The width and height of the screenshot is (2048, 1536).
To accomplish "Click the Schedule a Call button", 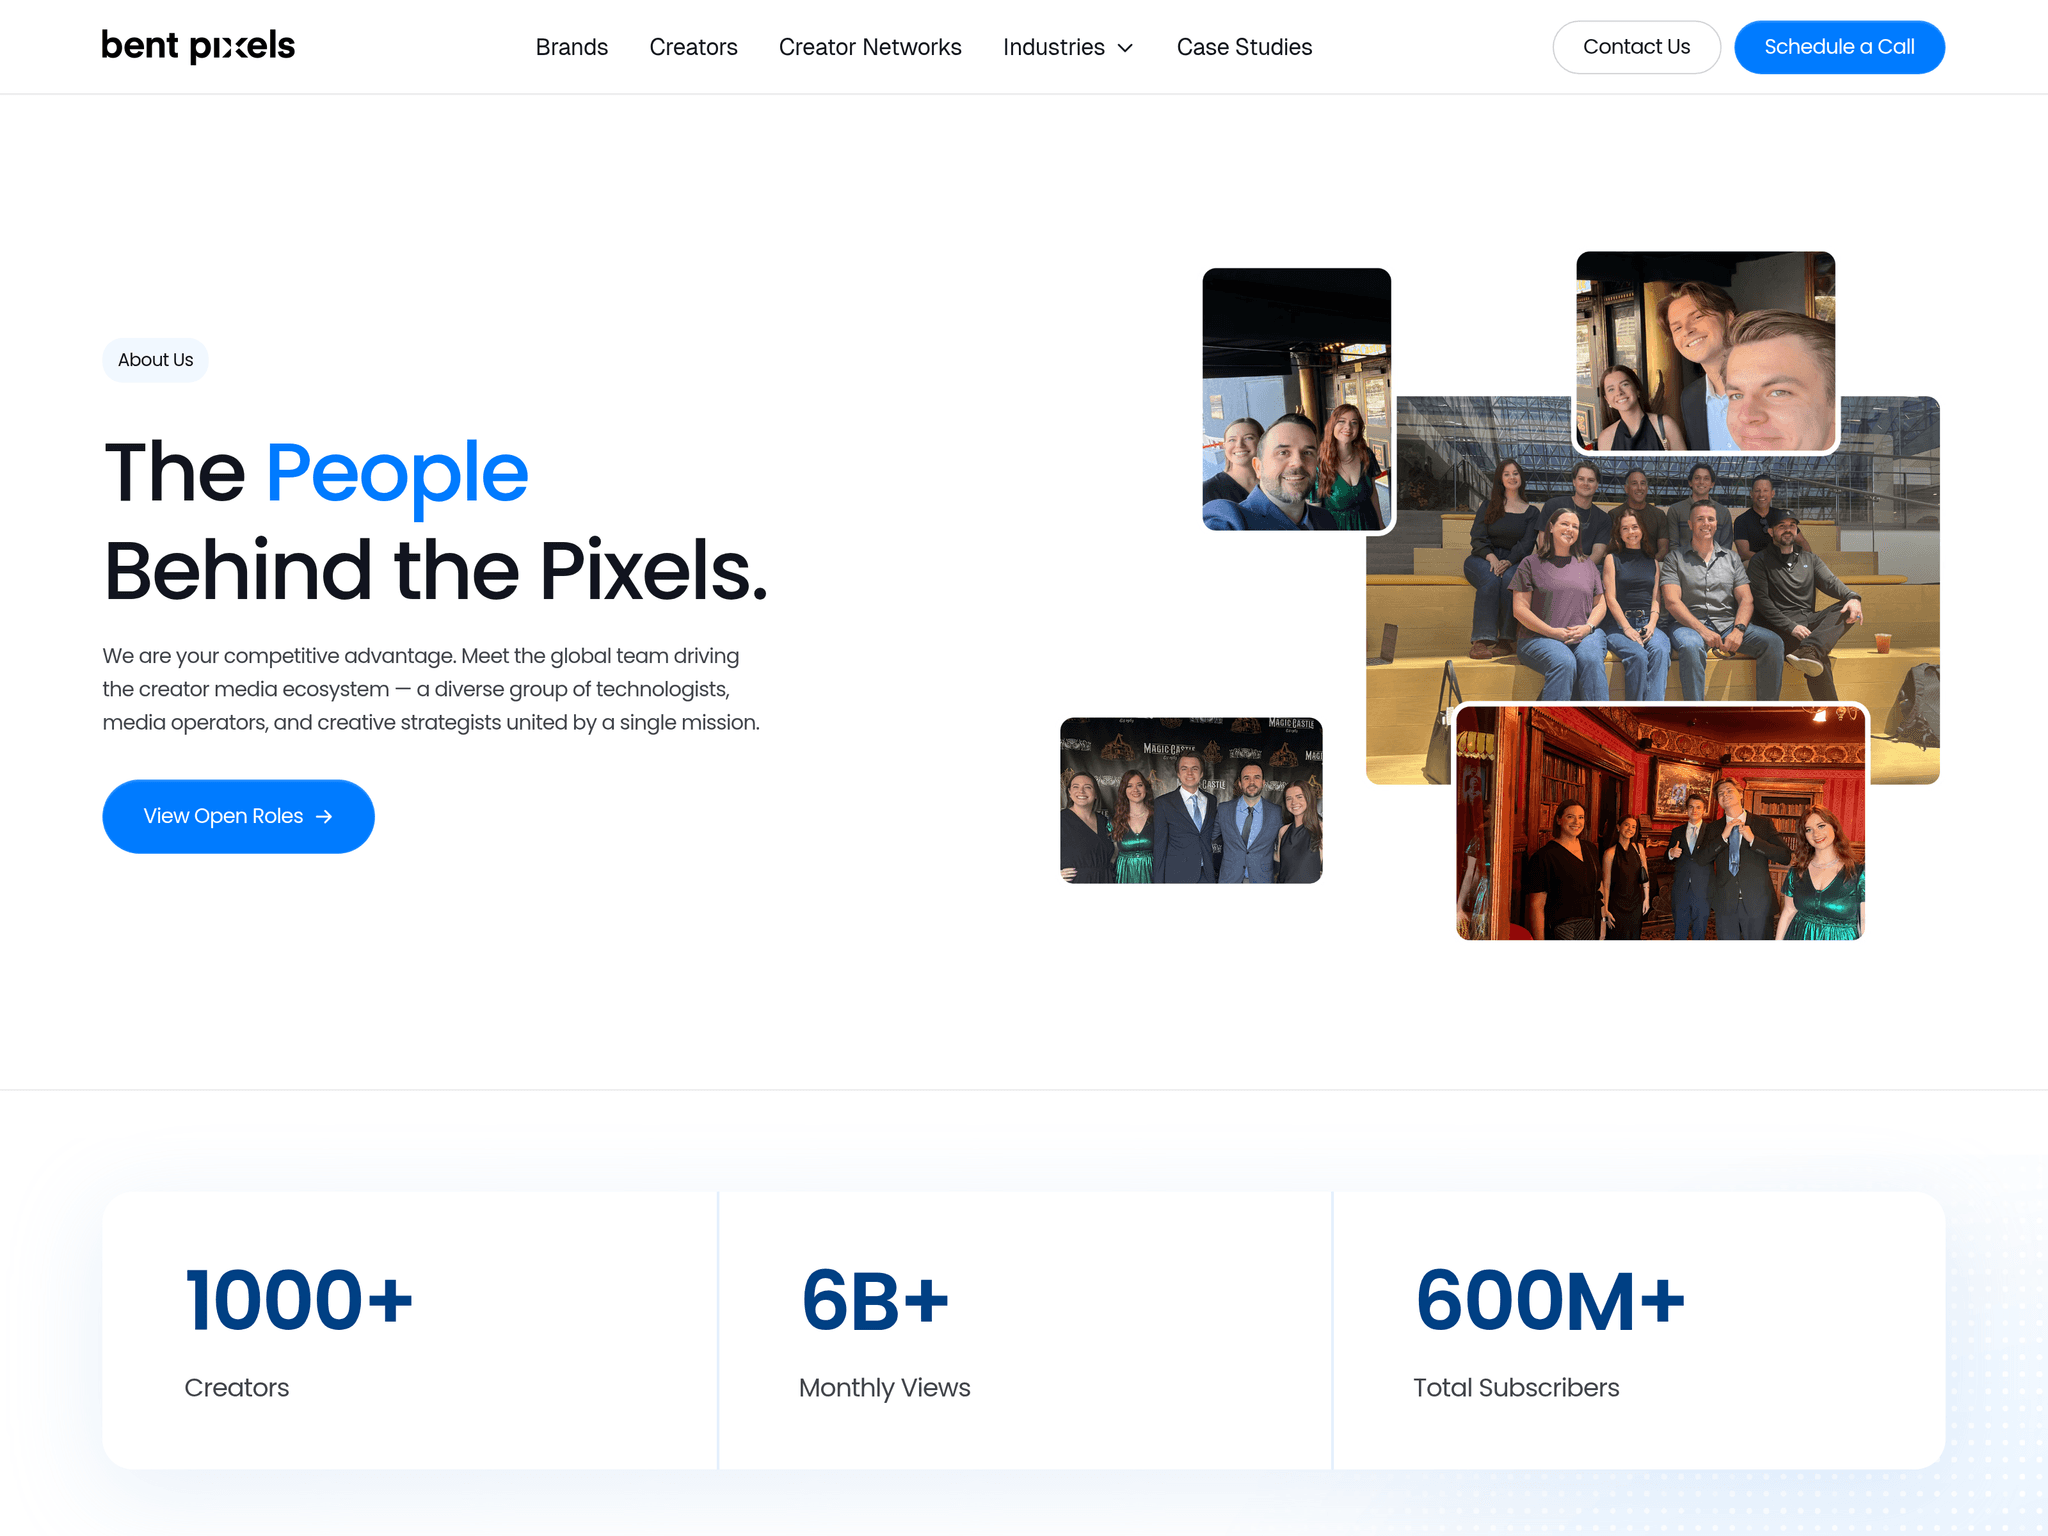I will pos(1839,47).
